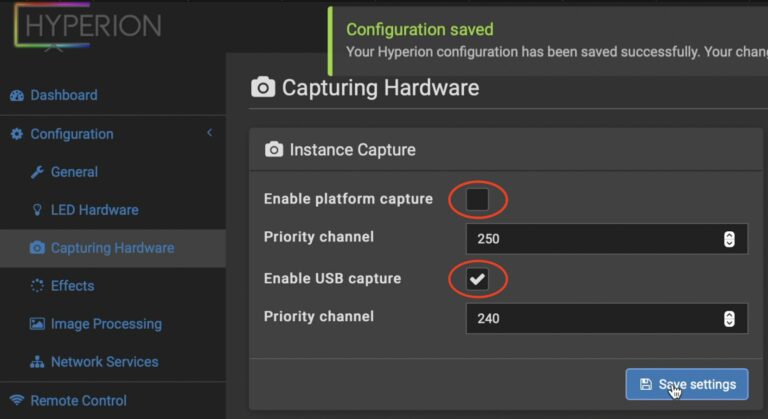Click the Network Services sitemap icon

click(37, 362)
